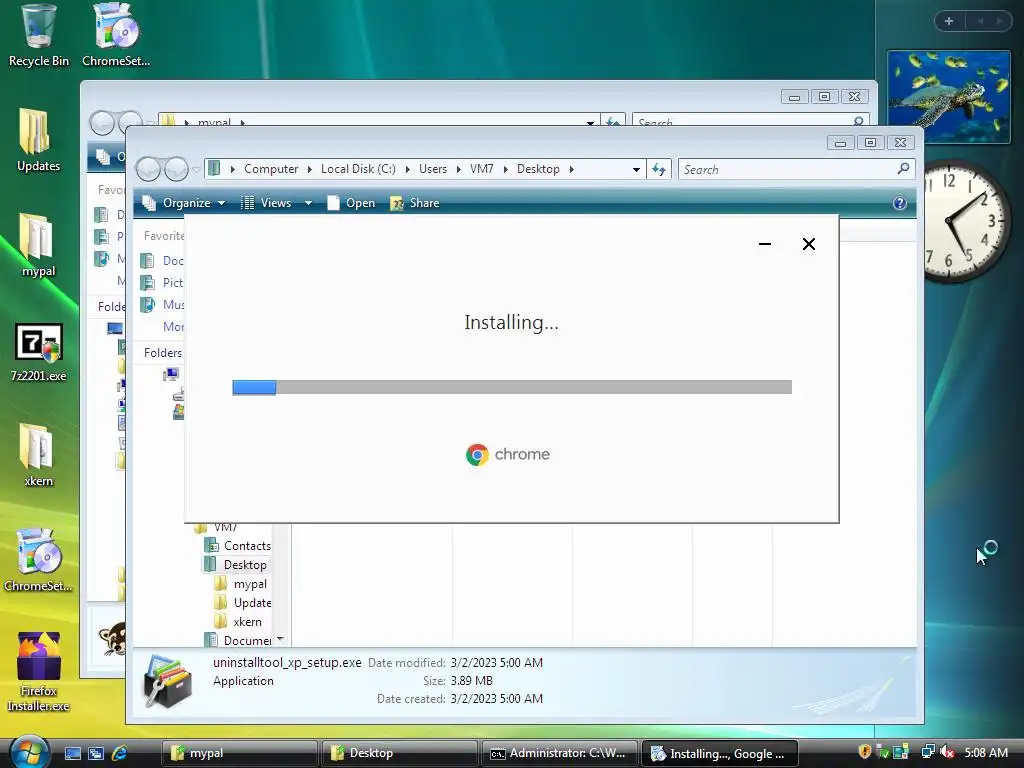The image size is (1024, 768).
Task: Click the sidebar add gadget plus button
Action: pyautogui.click(x=949, y=21)
